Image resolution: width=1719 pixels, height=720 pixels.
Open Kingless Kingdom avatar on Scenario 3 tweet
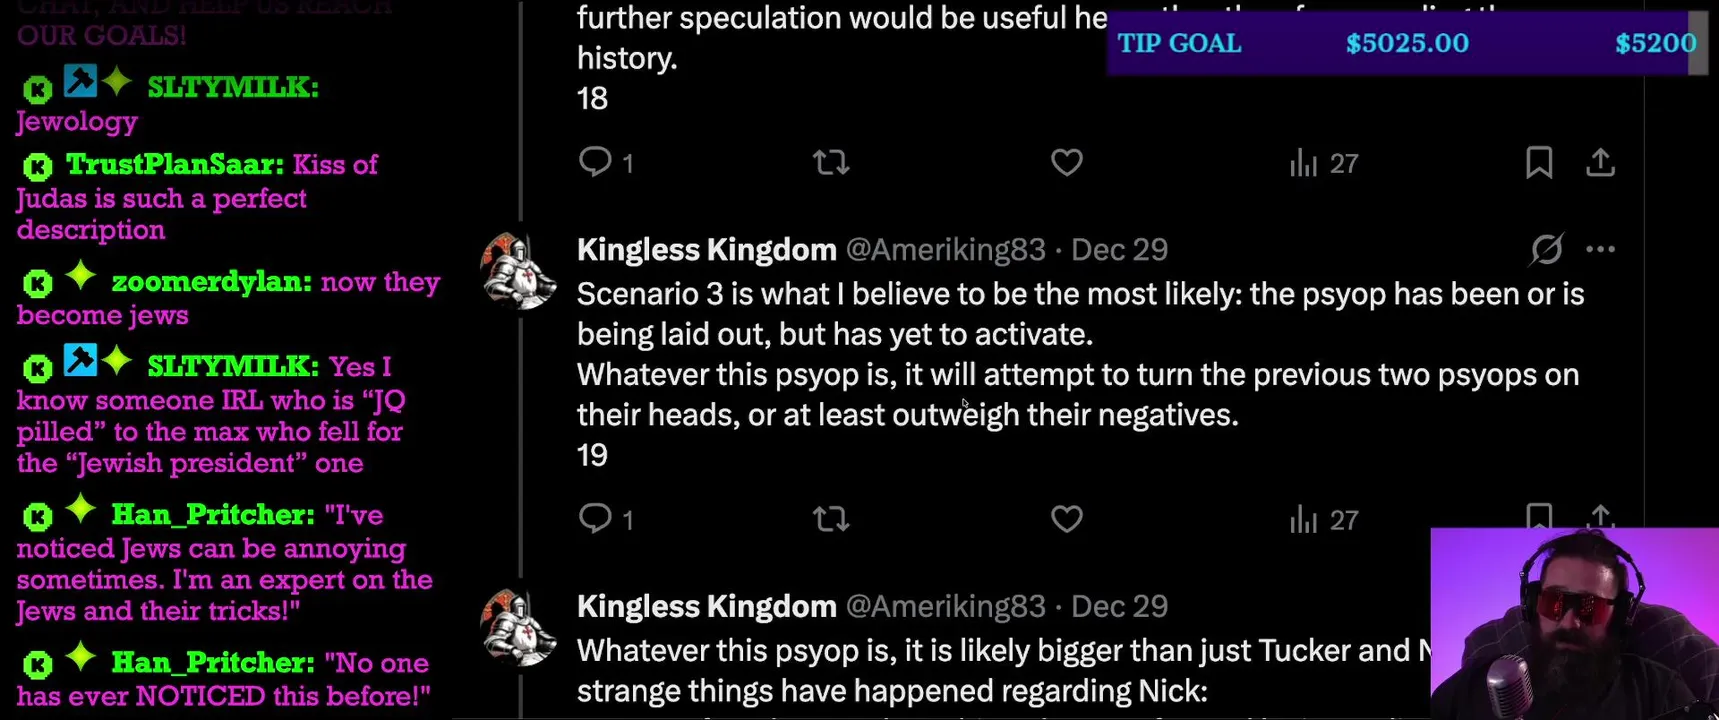click(518, 271)
